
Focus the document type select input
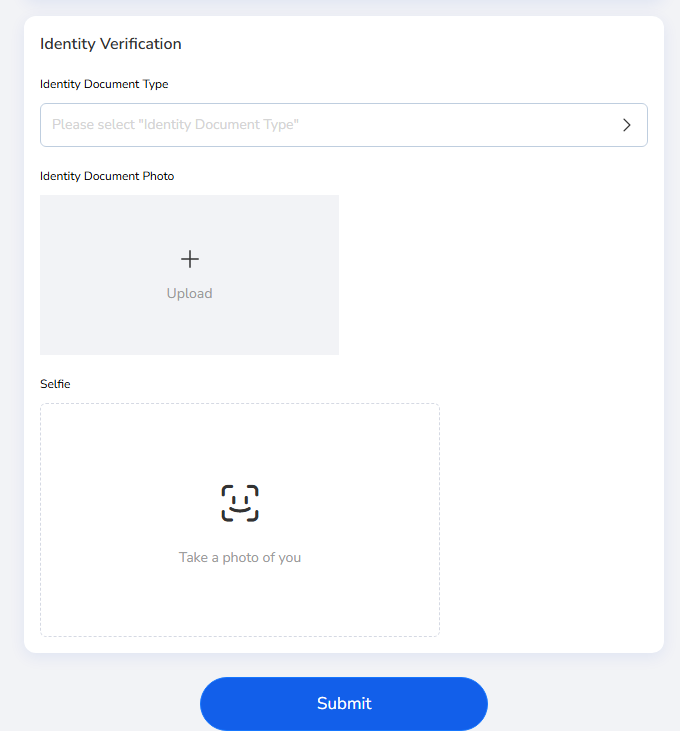pyautogui.click(x=343, y=125)
